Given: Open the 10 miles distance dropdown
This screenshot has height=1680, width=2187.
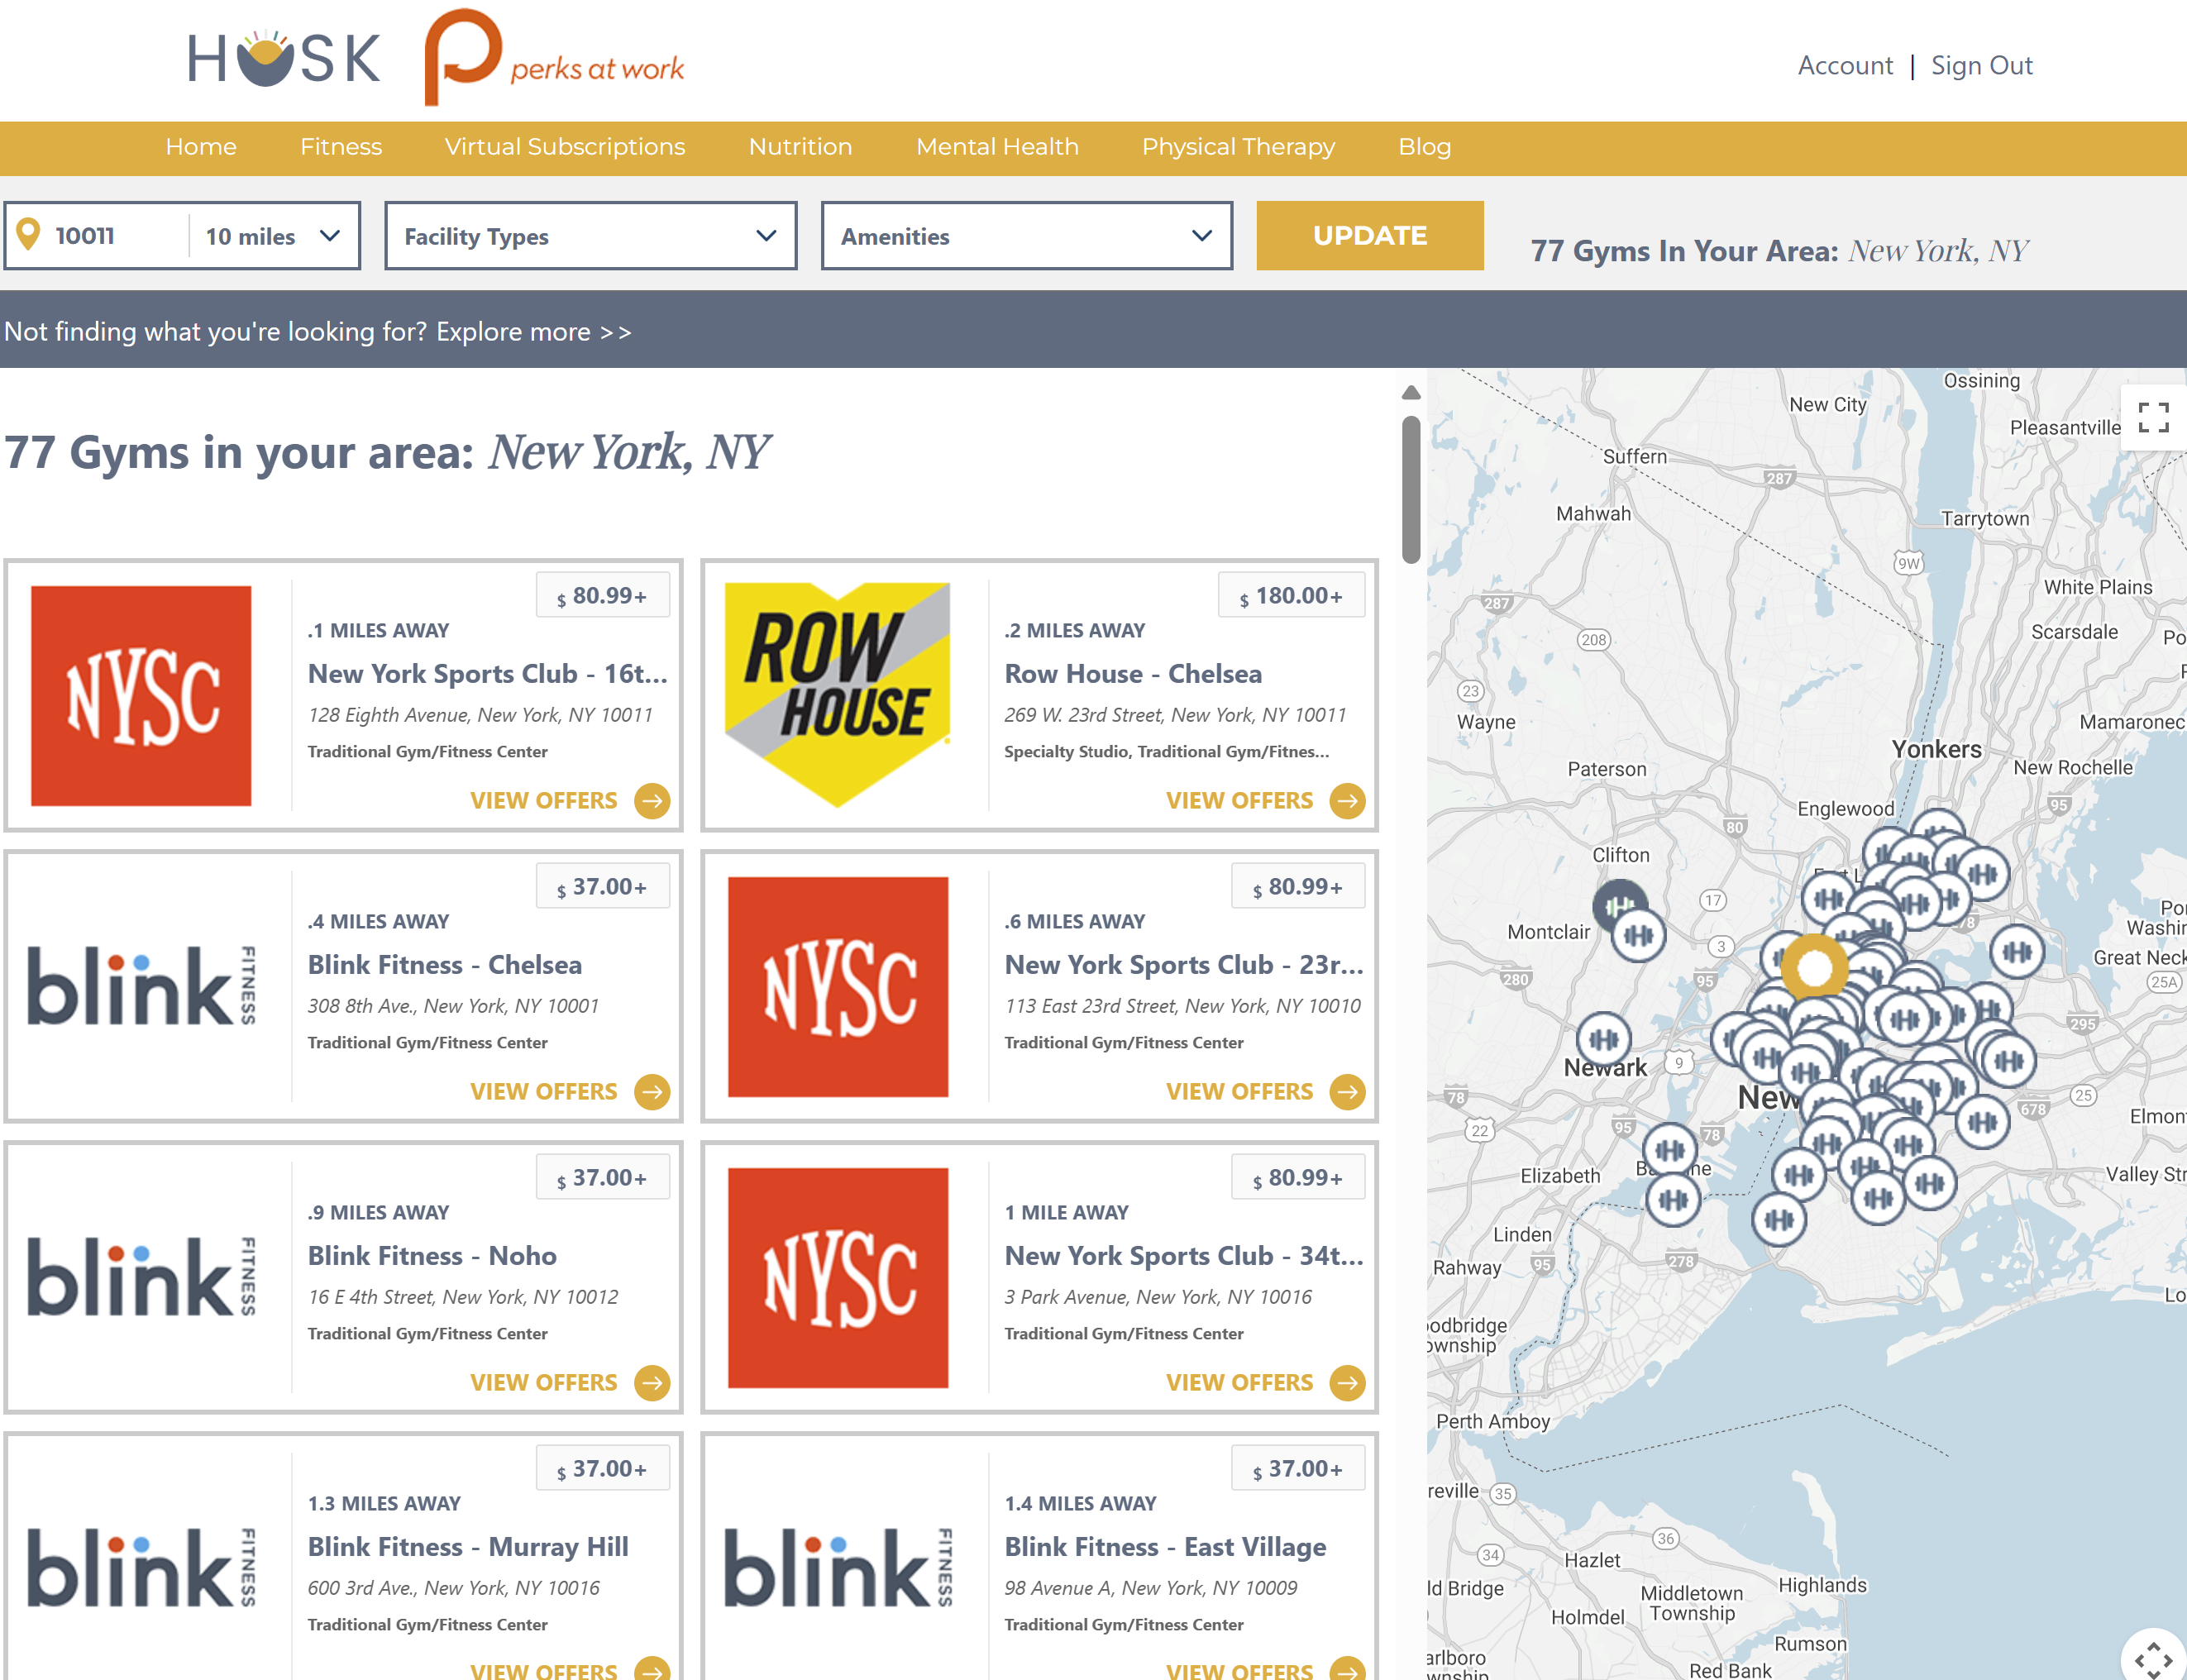Looking at the screenshot, I should [272, 236].
